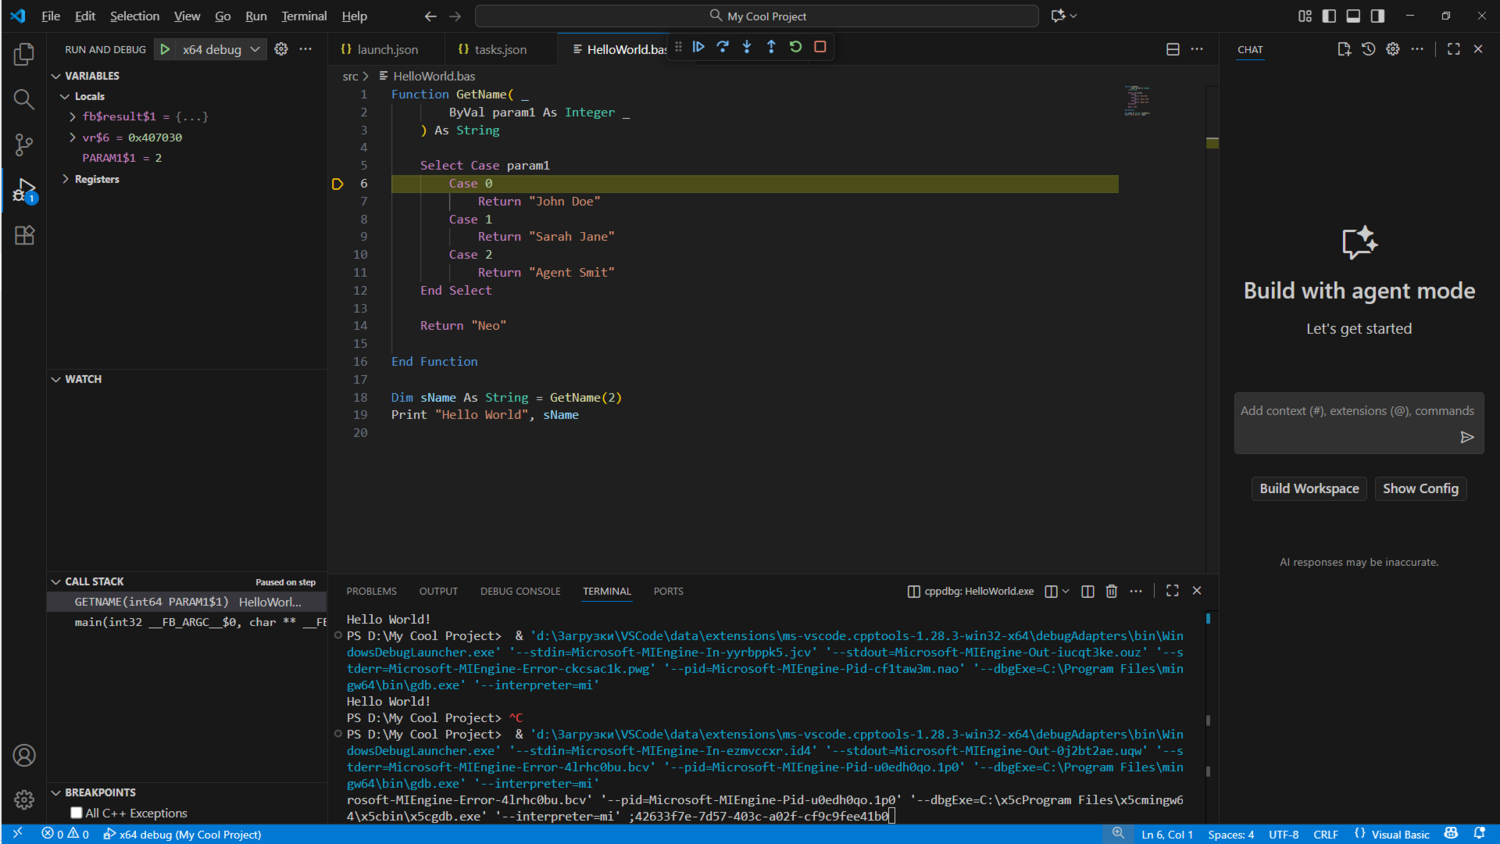Click Step Out debug icon
This screenshot has width=1500, height=844.
[x=771, y=47]
